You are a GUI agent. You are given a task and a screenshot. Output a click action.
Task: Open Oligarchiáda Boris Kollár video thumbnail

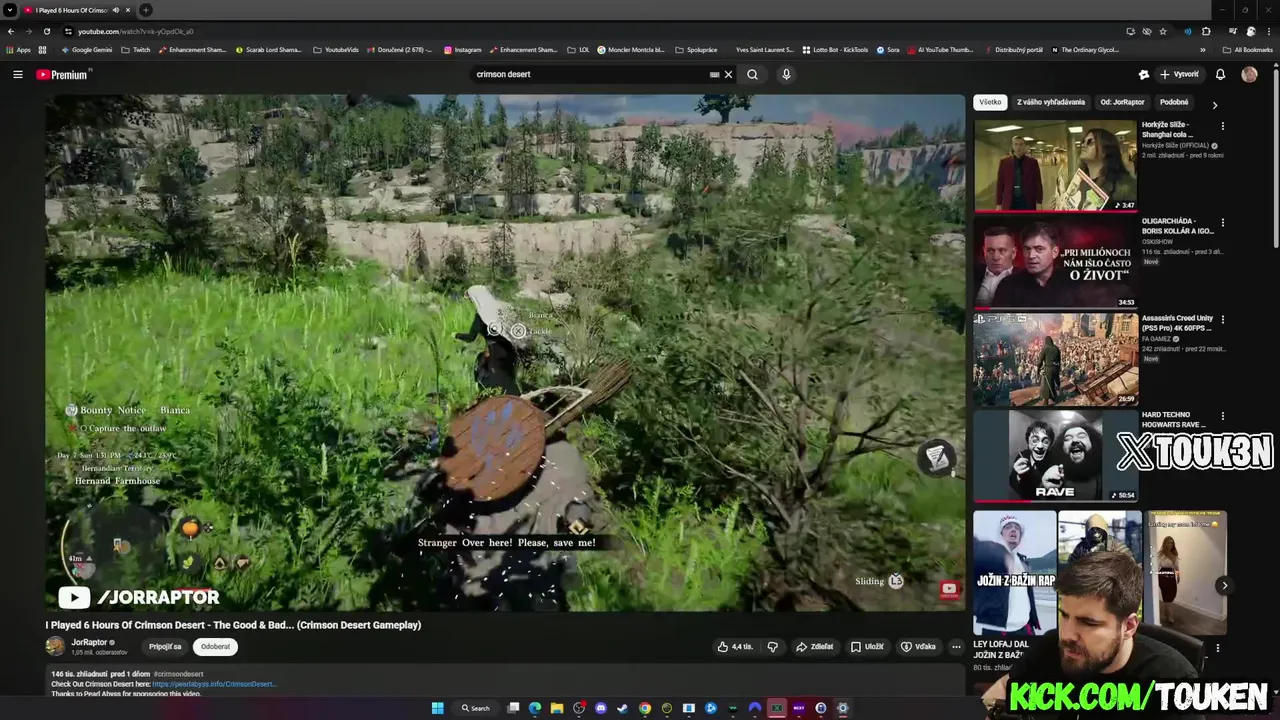[1055, 263]
